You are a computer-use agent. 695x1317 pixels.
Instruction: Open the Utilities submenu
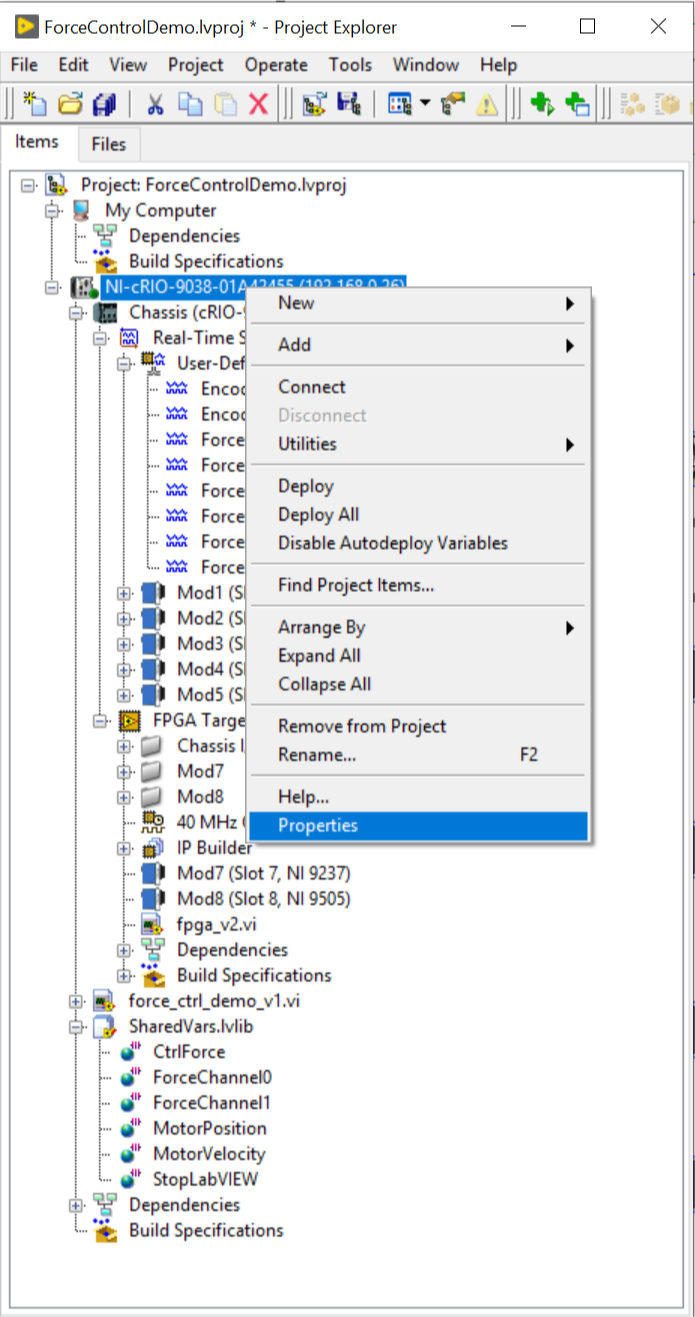(419, 444)
